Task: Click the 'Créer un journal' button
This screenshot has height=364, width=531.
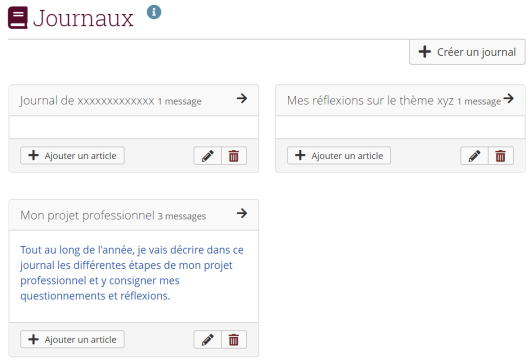Action: click(467, 52)
